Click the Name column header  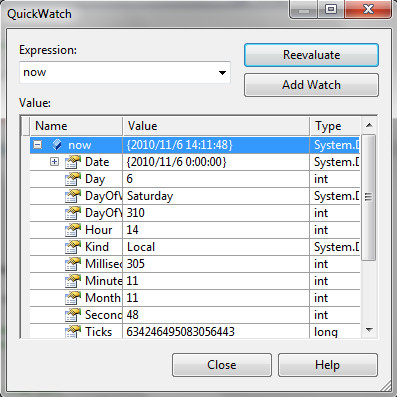pos(76,126)
